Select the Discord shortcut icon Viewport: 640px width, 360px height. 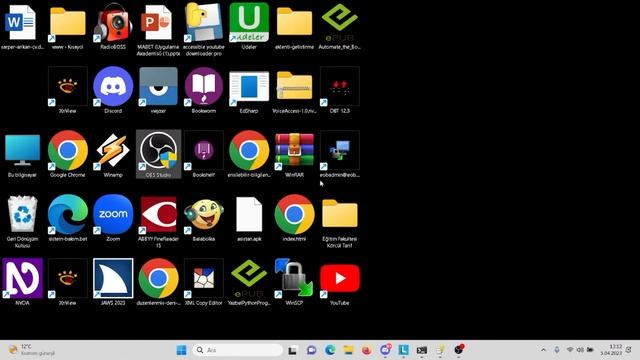[113, 87]
